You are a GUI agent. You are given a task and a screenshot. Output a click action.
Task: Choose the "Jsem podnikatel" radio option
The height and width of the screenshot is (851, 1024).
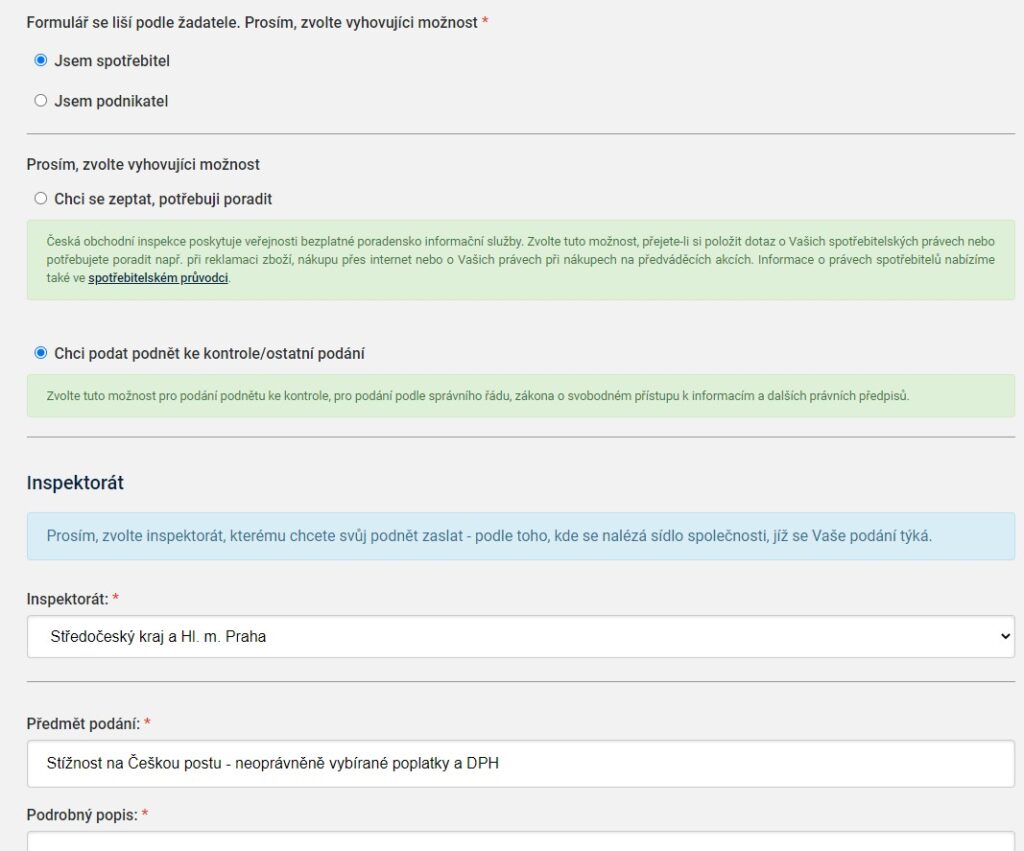[x=41, y=100]
